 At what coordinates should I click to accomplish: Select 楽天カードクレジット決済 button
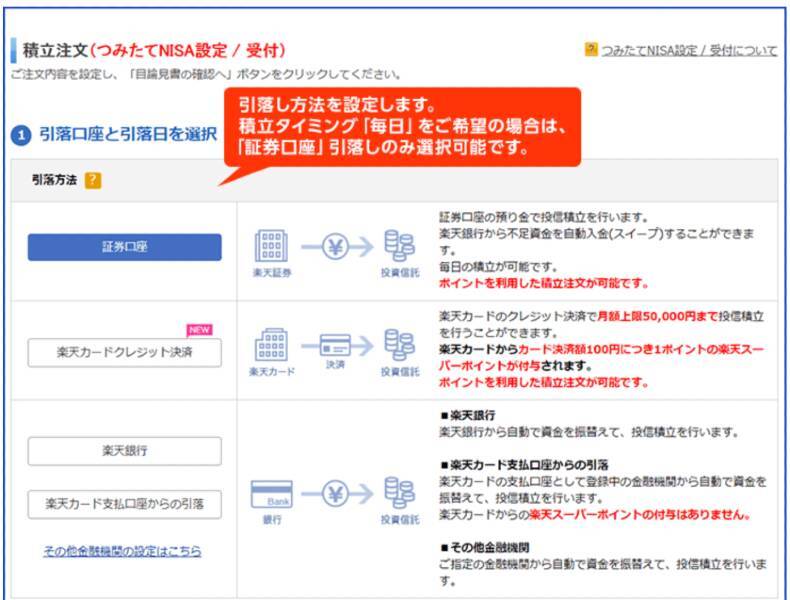point(124,352)
